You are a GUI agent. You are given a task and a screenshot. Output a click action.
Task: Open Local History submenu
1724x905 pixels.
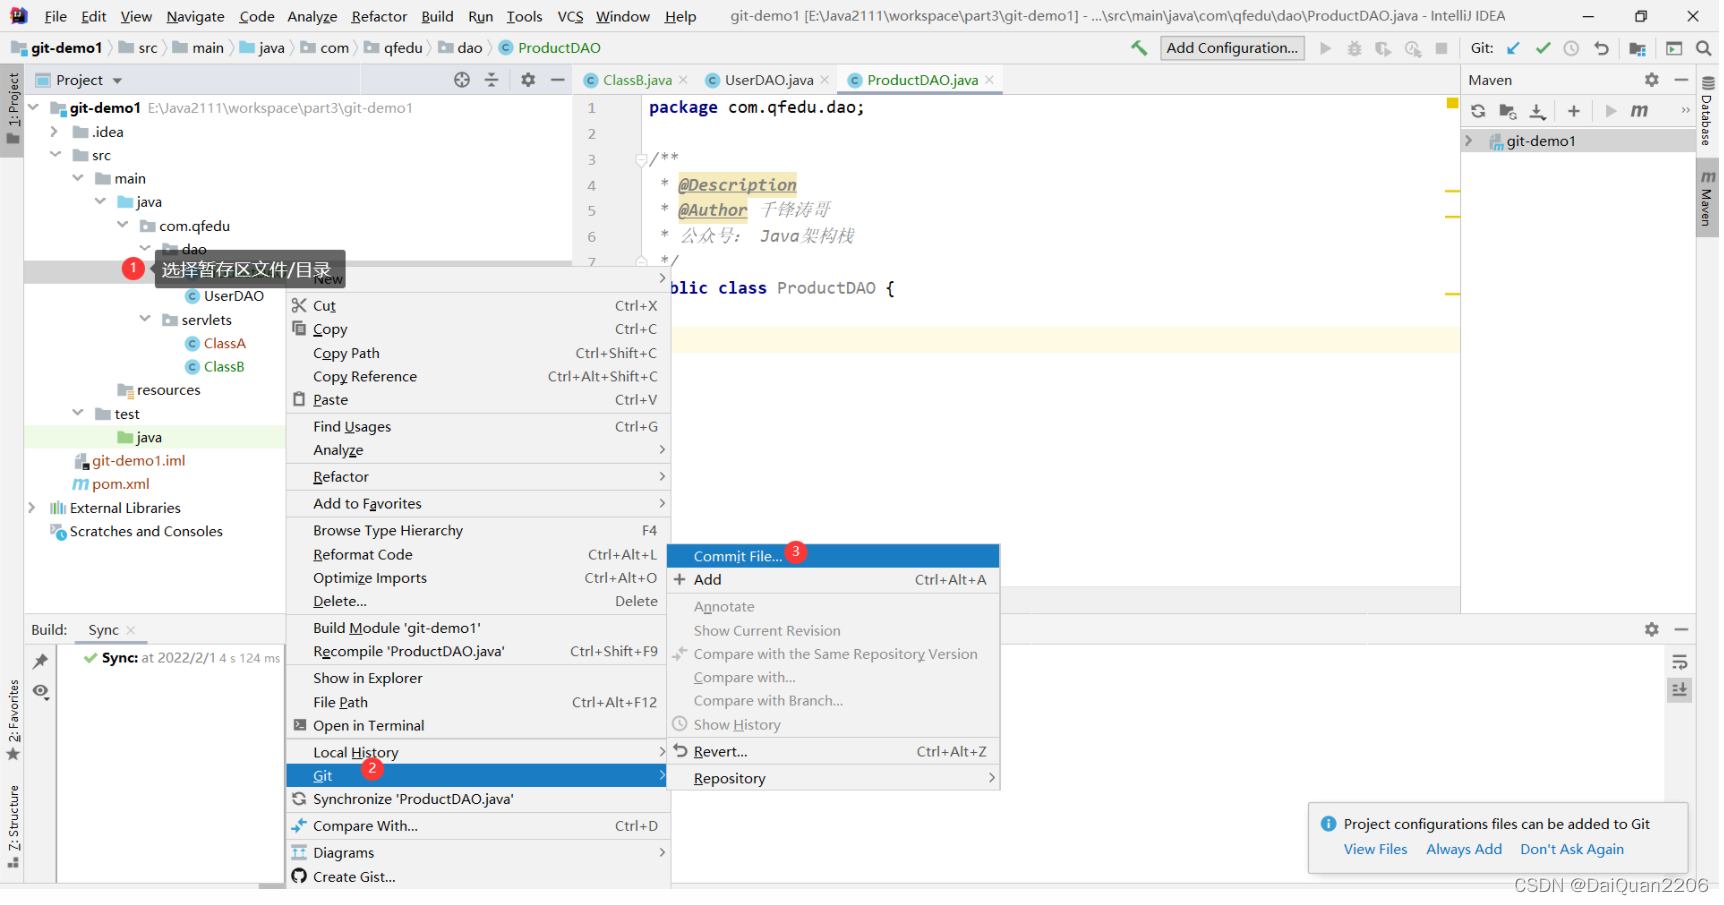[476, 752]
